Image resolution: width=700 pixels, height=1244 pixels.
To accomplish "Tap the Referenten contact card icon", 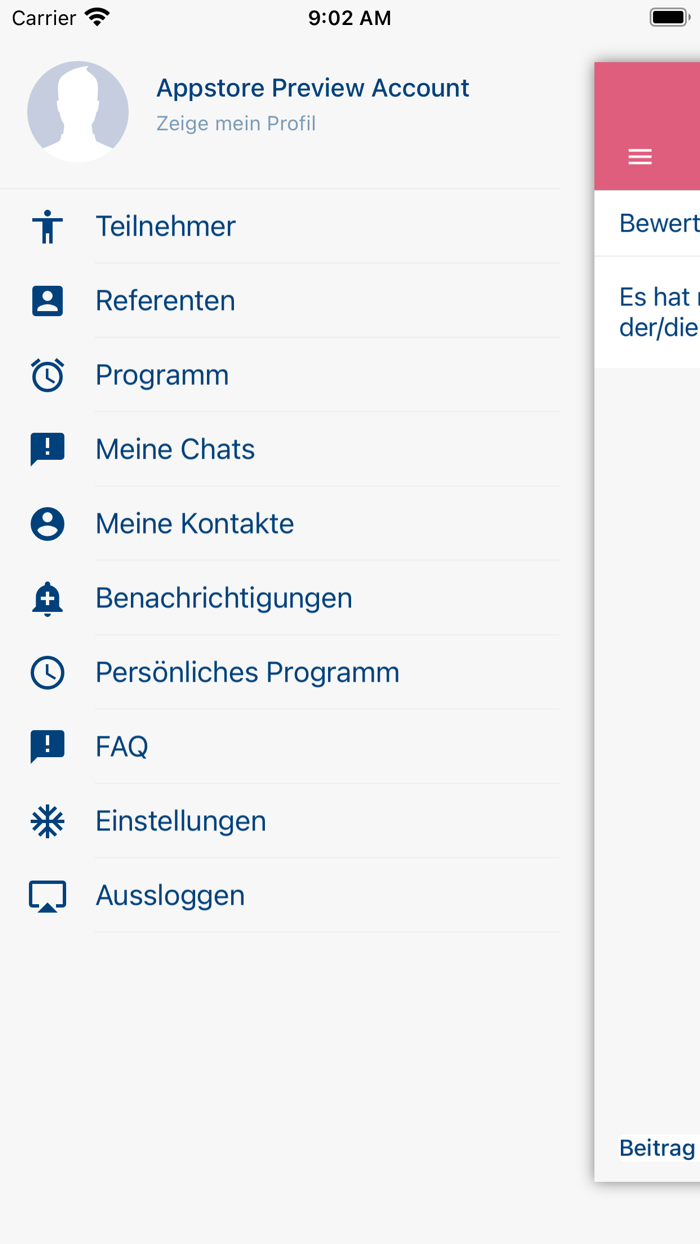I will (47, 301).
